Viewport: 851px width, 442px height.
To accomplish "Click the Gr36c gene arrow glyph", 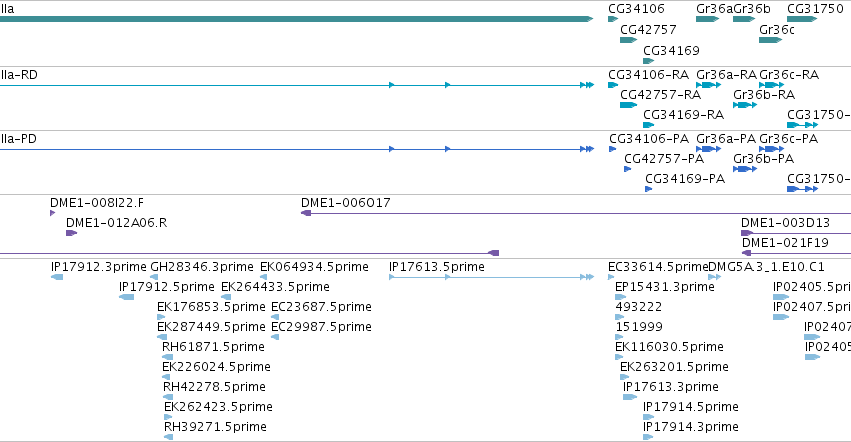I will (x=770, y=40).
